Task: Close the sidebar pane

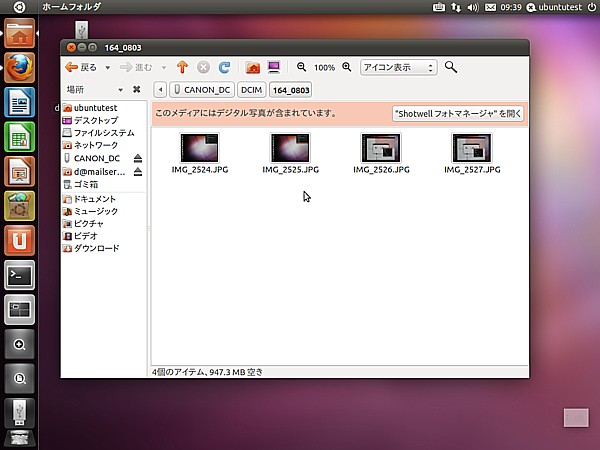Action: coord(136,90)
